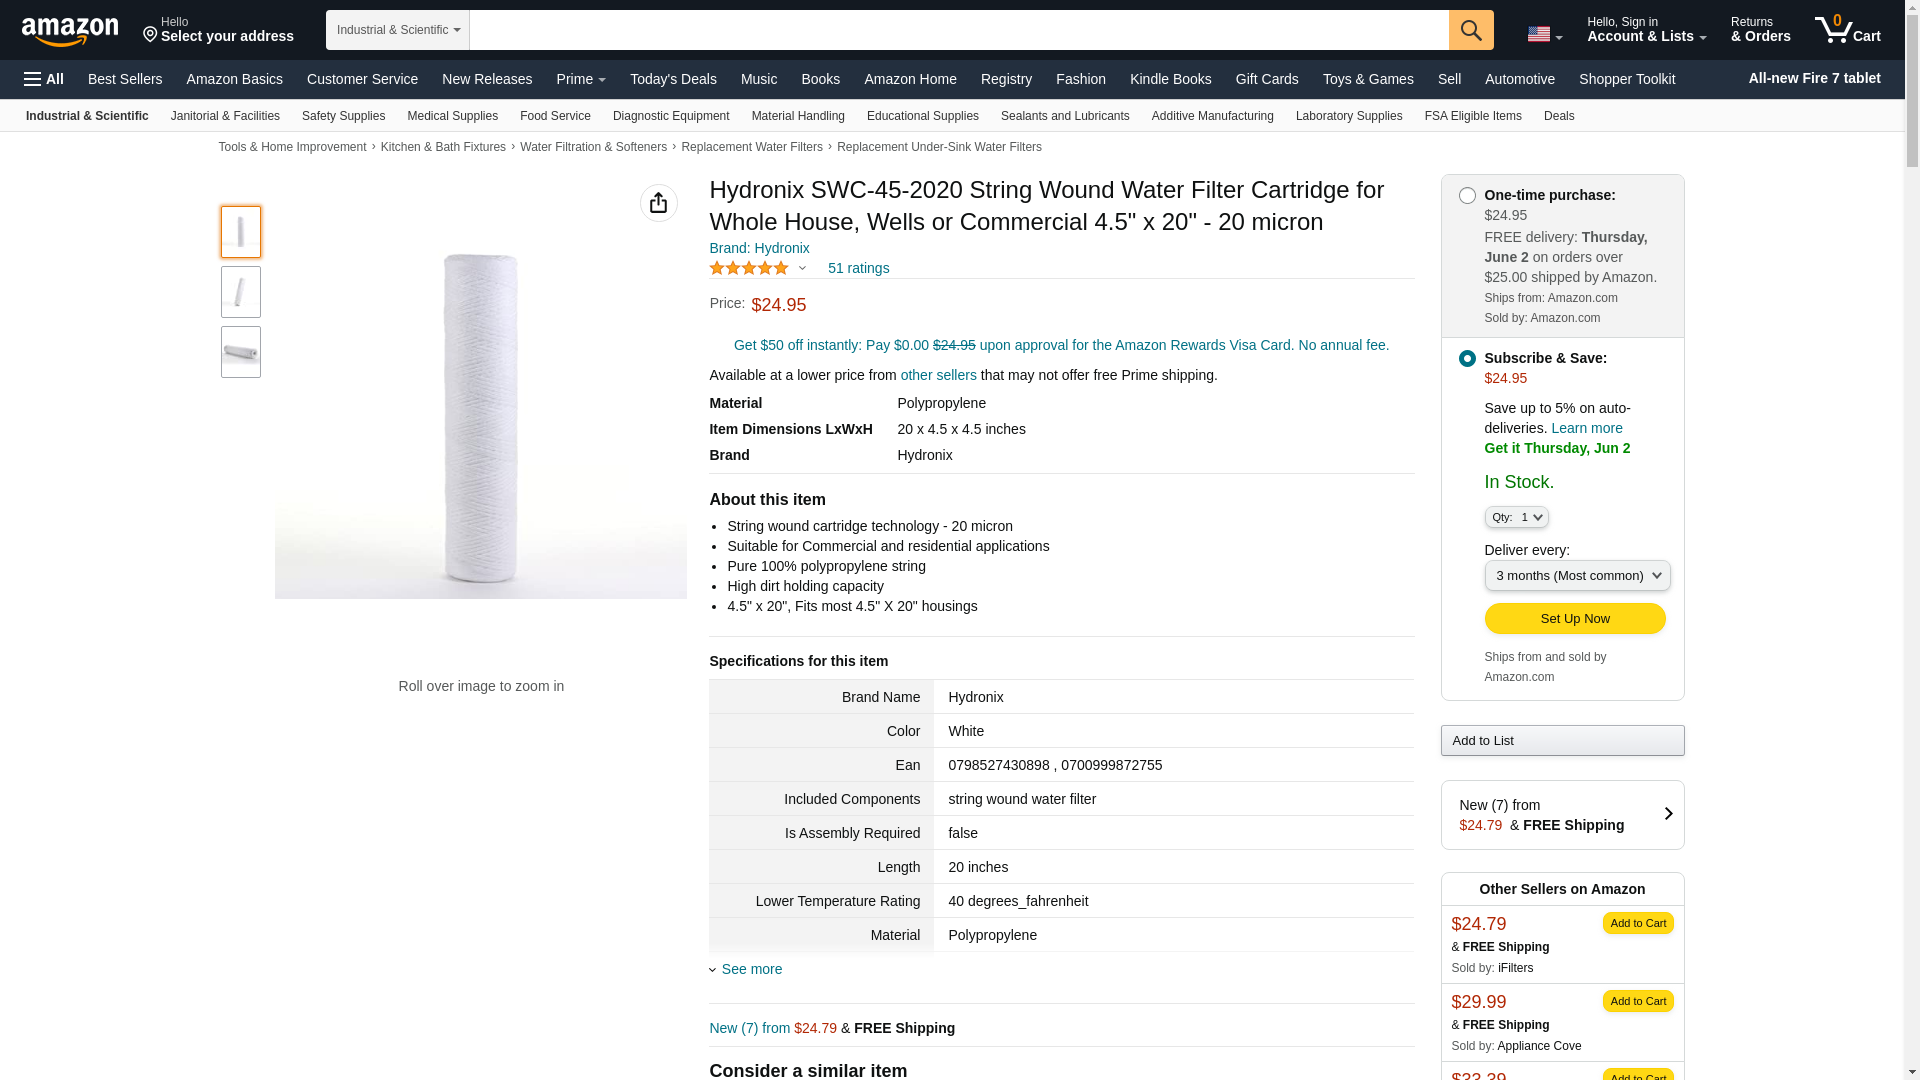
Task: Click the share icon on product image
Action: coord(658,203)
